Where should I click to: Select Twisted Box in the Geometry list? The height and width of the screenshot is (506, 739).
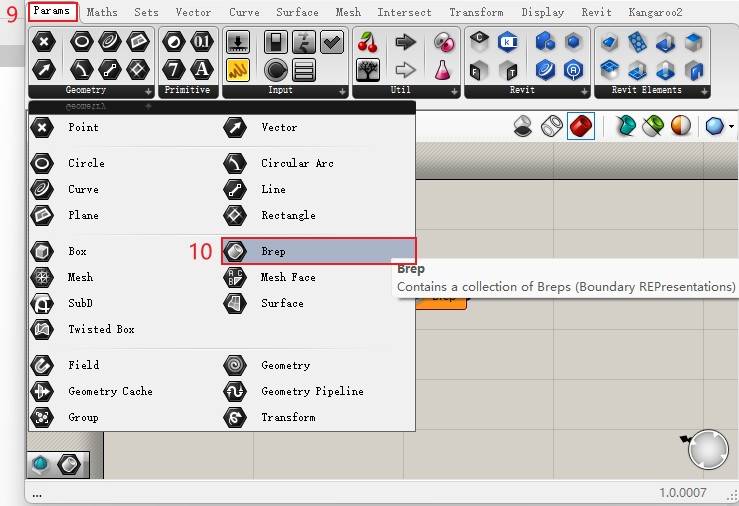tap(125, 329)
